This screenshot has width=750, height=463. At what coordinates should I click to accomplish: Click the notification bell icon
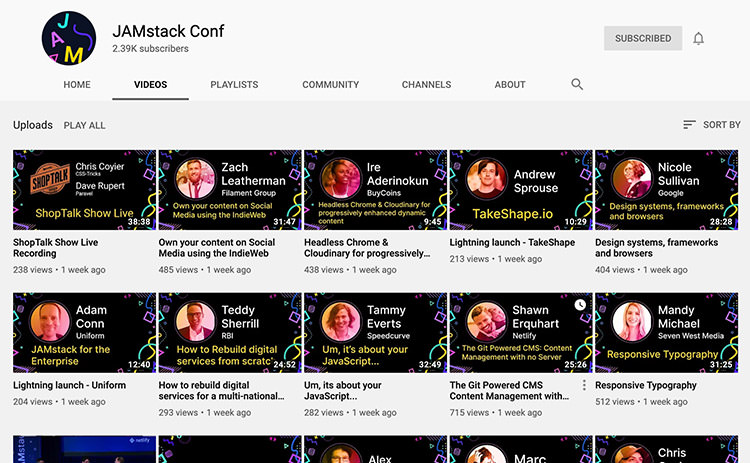(x=698, y=38)
